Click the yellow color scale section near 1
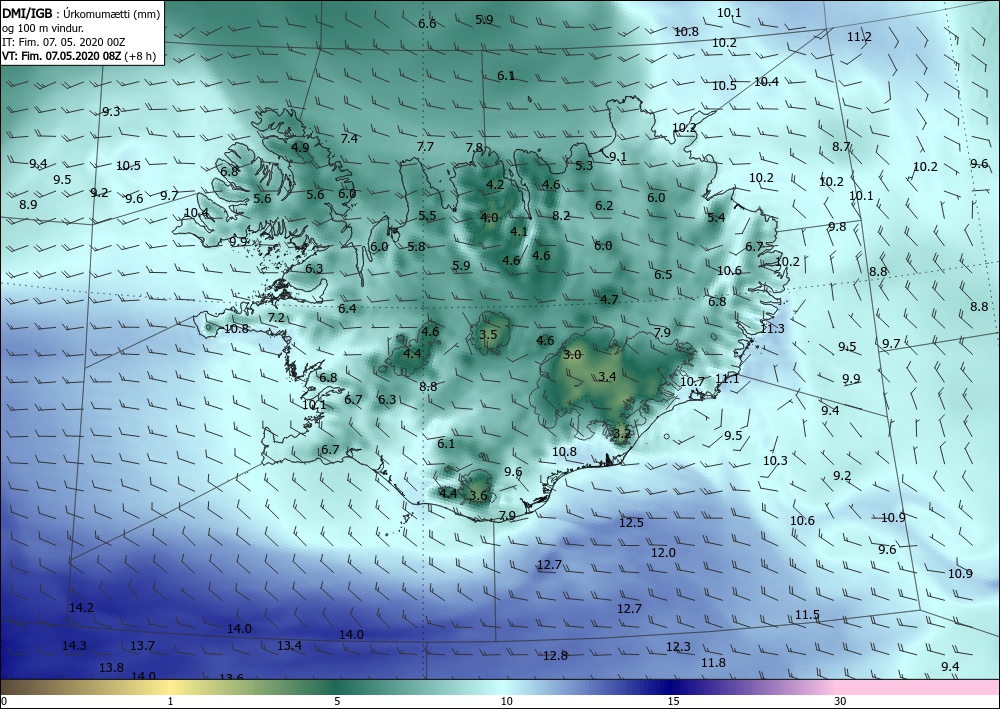The image size is (1000, 709). pyautogui.click(x=170, y=687)
